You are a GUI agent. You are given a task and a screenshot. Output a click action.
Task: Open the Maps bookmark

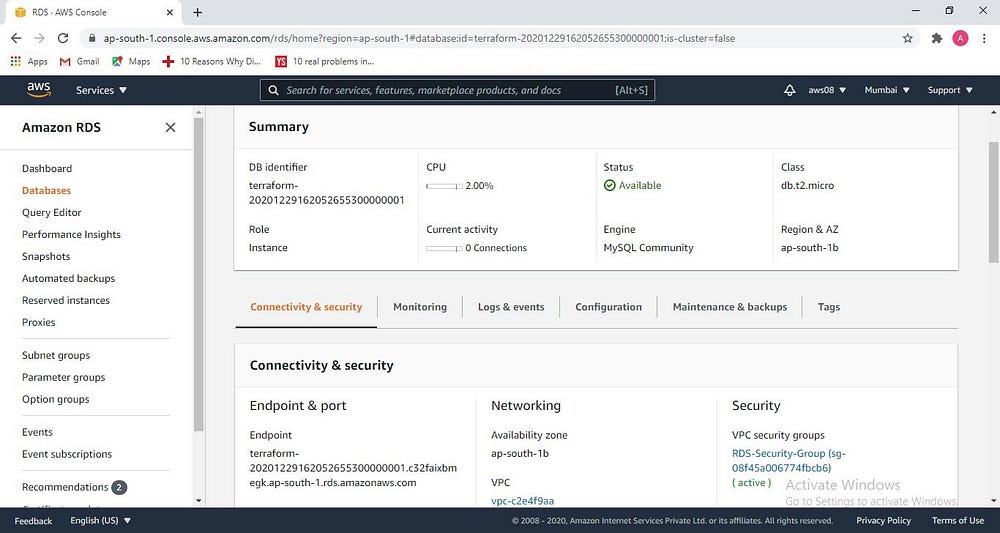[x=131, y=61]
